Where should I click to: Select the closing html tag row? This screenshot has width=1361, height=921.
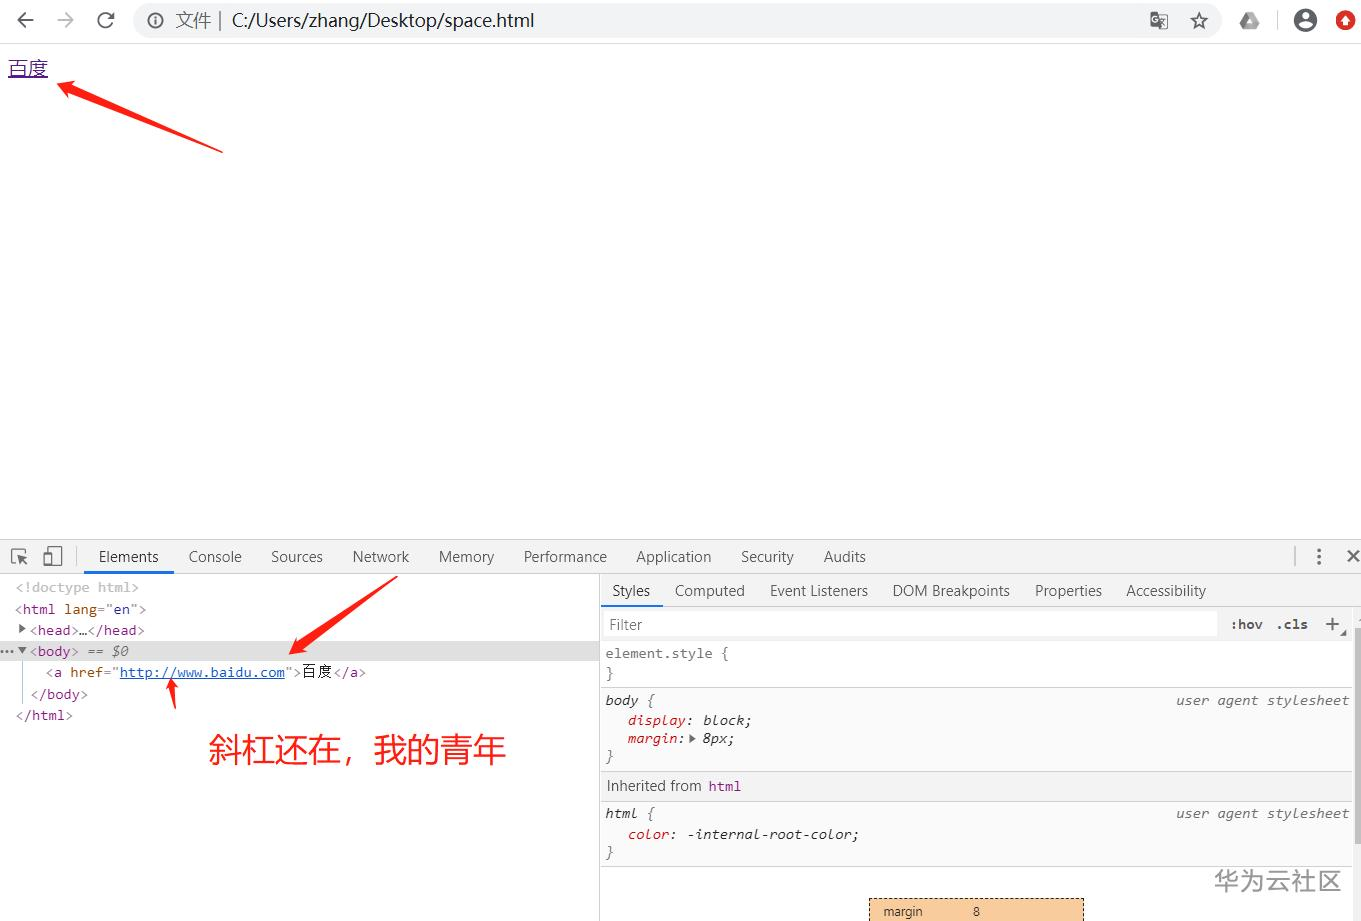(44, 715)
